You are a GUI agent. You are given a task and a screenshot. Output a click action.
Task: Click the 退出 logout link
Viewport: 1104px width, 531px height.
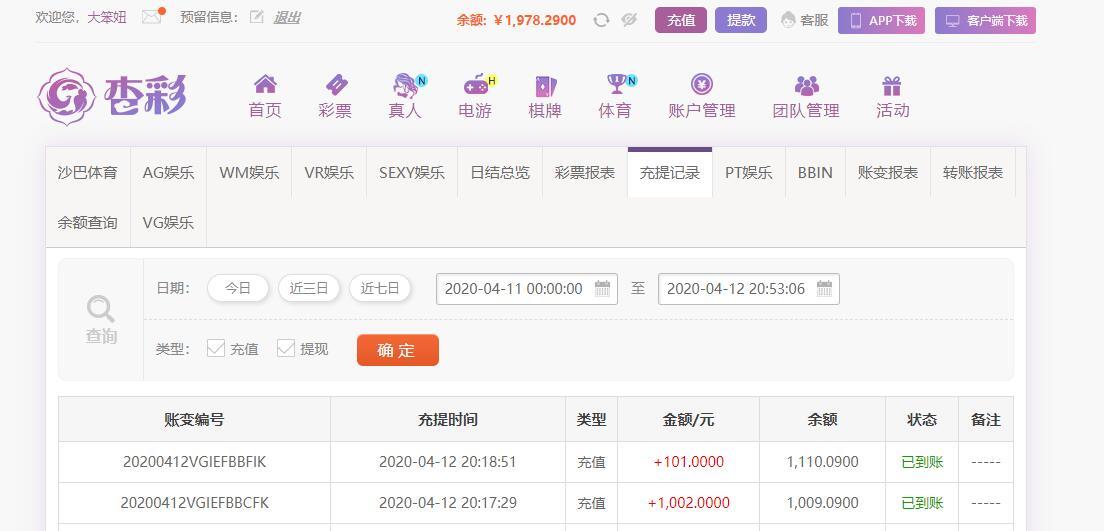point(287,18)
